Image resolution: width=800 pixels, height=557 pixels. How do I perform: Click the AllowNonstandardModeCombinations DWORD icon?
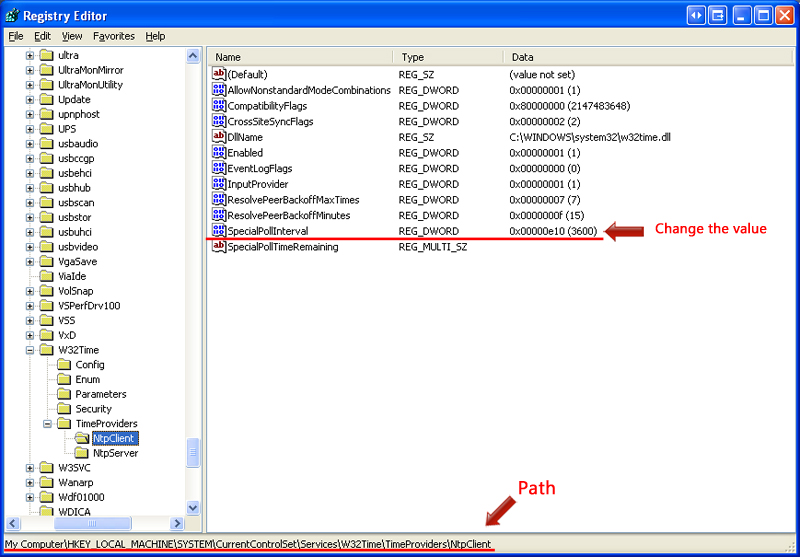point(219,90)
